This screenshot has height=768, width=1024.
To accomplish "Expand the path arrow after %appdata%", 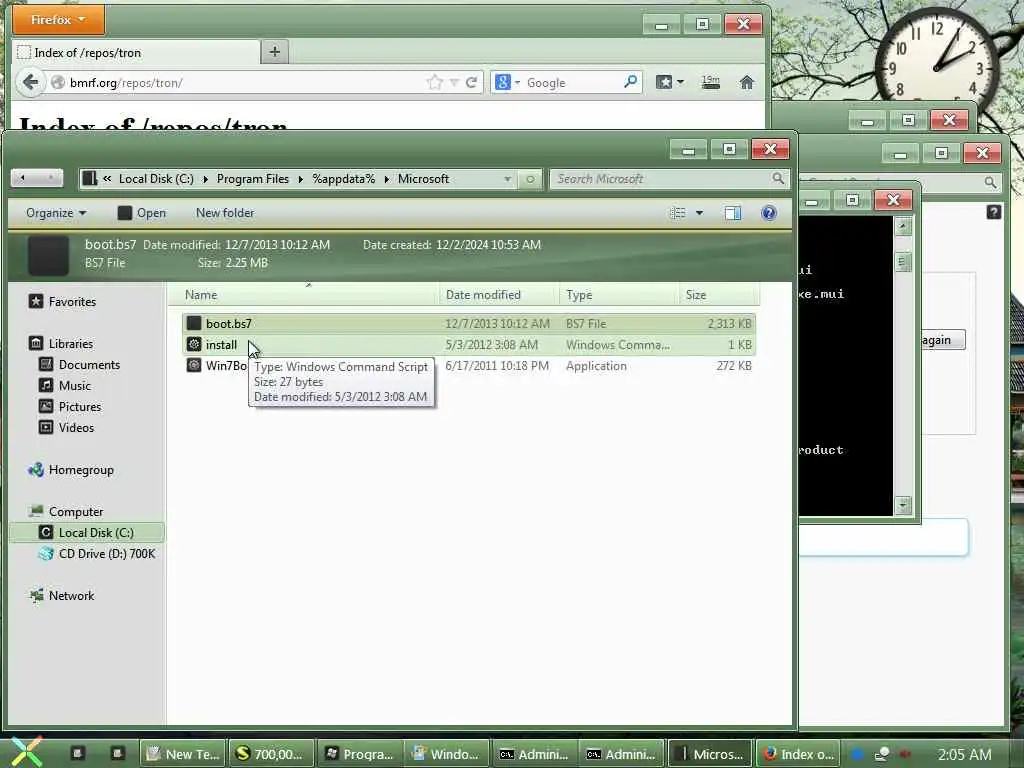I will (x=387, y=179).
